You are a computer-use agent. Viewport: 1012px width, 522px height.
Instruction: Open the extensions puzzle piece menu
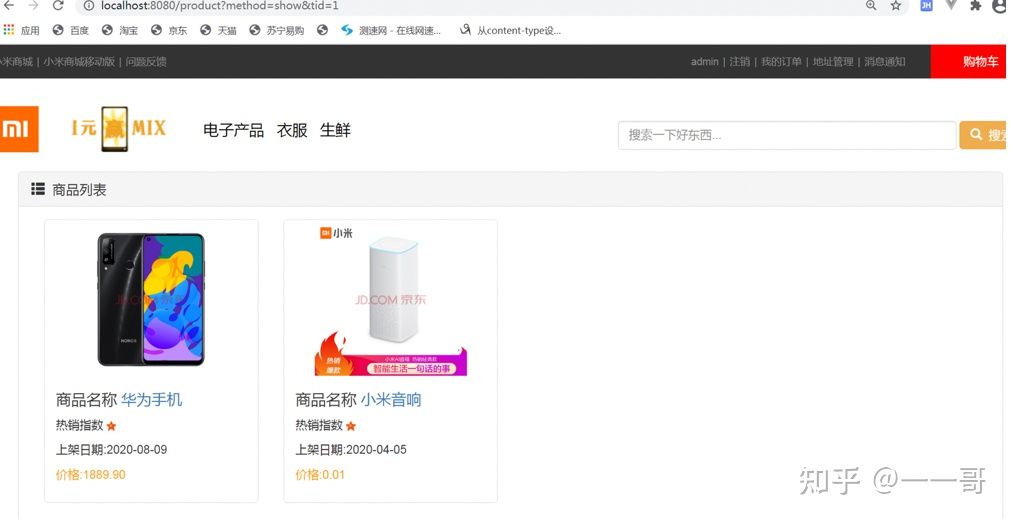975,6
